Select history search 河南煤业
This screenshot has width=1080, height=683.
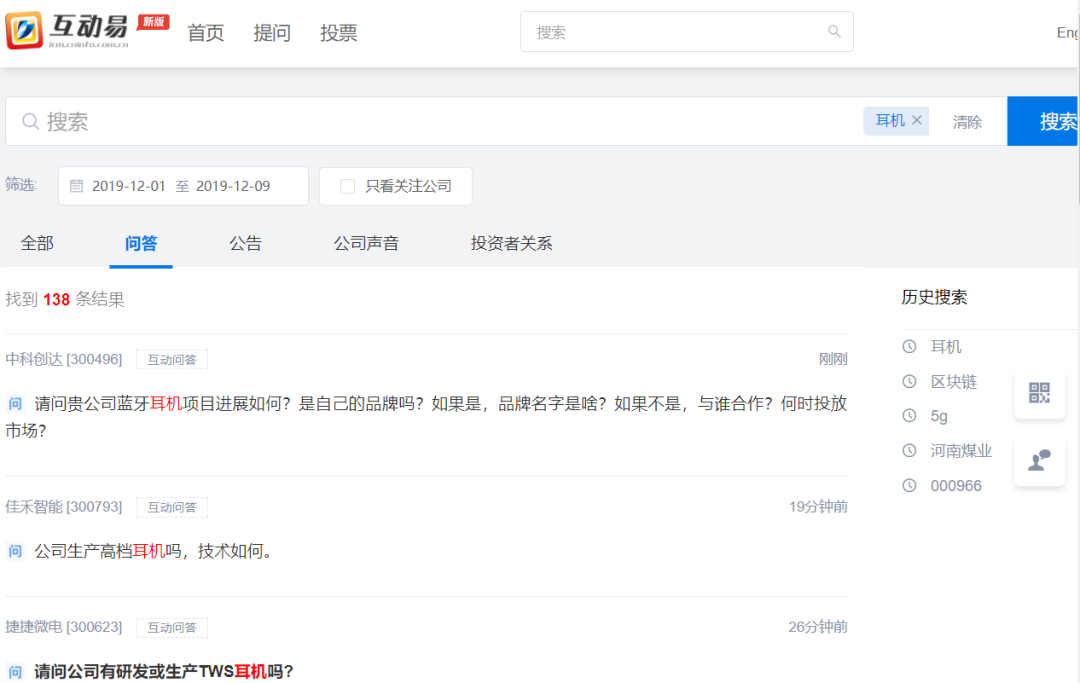961,450
